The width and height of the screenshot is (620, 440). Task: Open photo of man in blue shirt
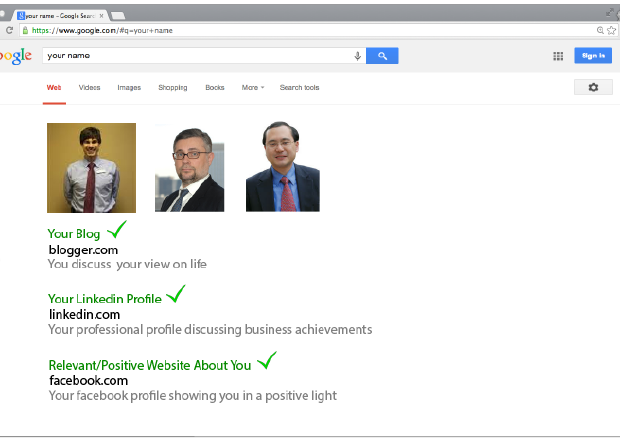pyautogui.click(x=283, y=166)
